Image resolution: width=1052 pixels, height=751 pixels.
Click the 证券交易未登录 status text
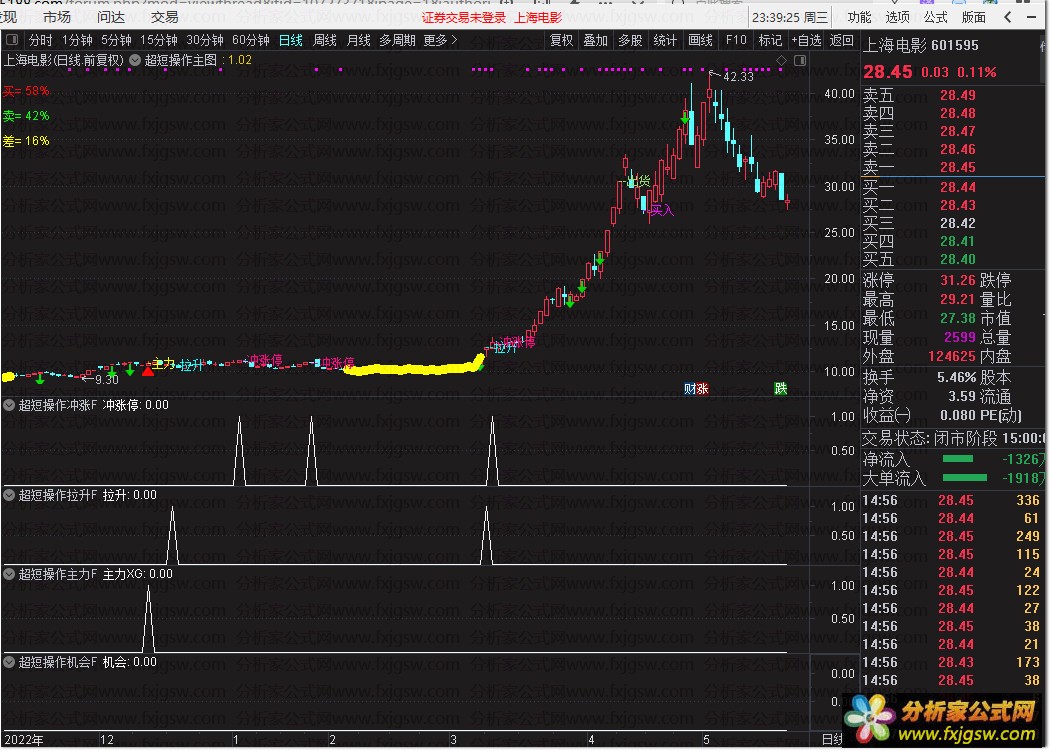coord(464,17)
